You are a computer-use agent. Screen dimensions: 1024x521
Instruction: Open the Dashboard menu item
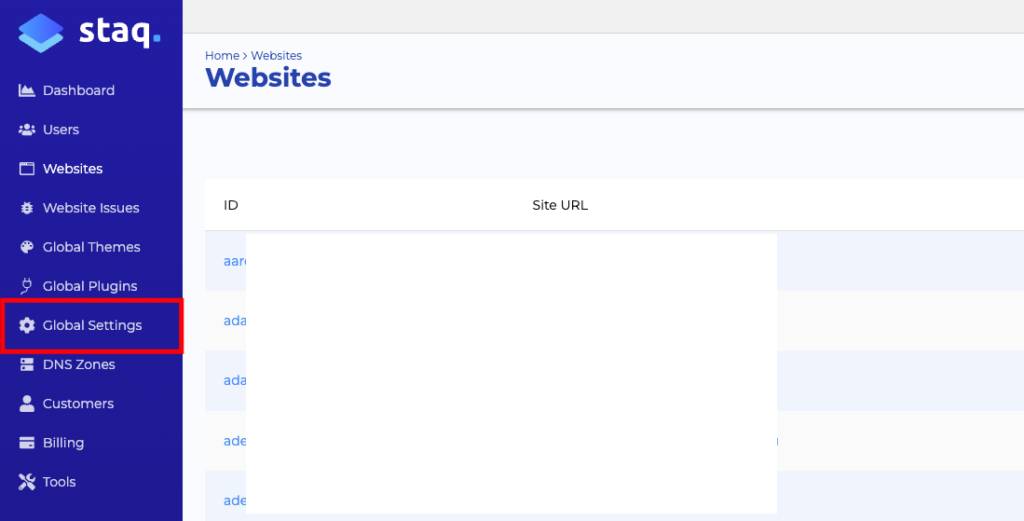click(78, 91)
